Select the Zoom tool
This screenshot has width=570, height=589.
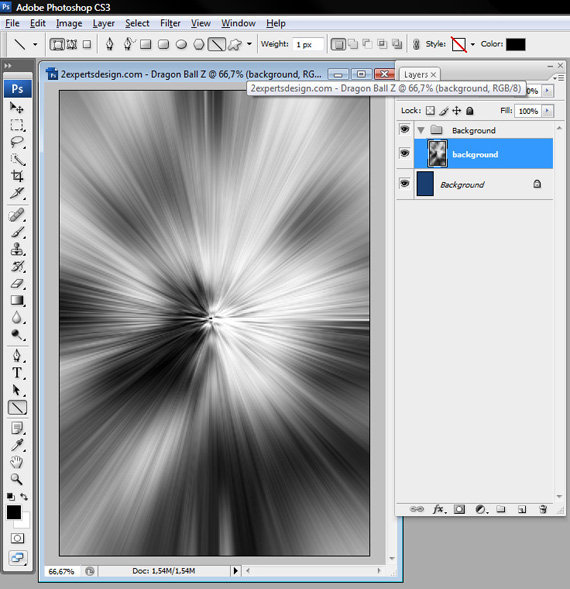click(x=17, y=479)
